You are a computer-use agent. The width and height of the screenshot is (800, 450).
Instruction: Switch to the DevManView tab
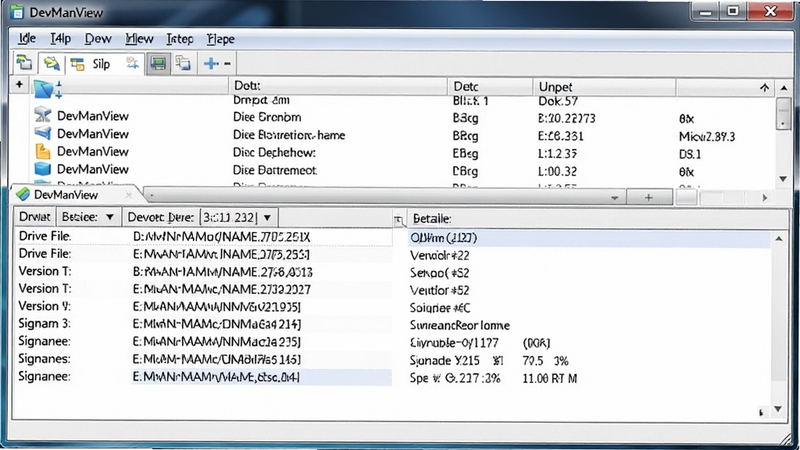pyautogui.click(x=66, y=194)
